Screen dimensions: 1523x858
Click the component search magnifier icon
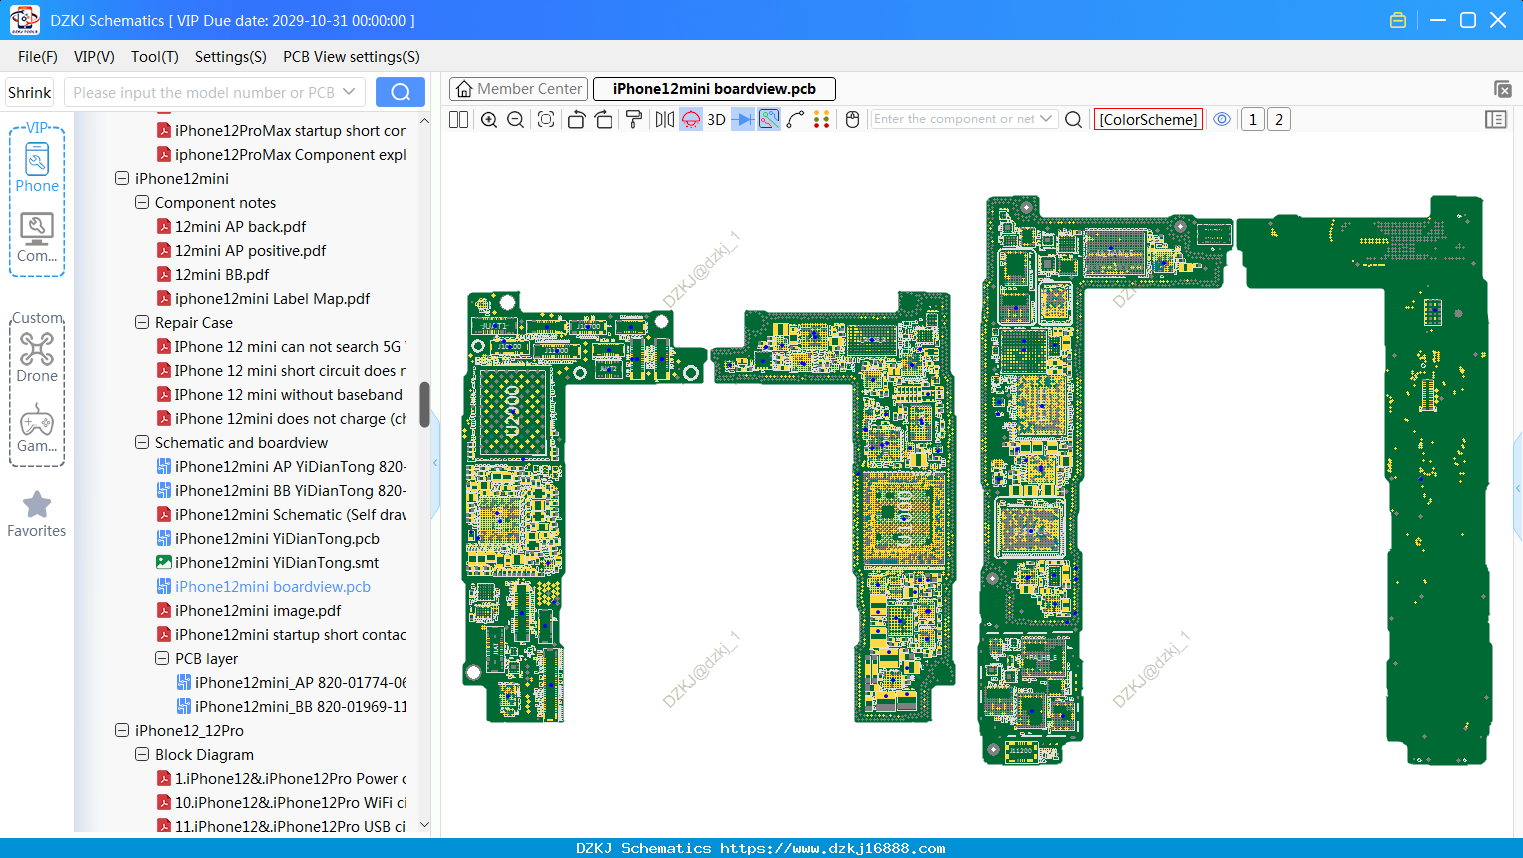point(1074,119)
